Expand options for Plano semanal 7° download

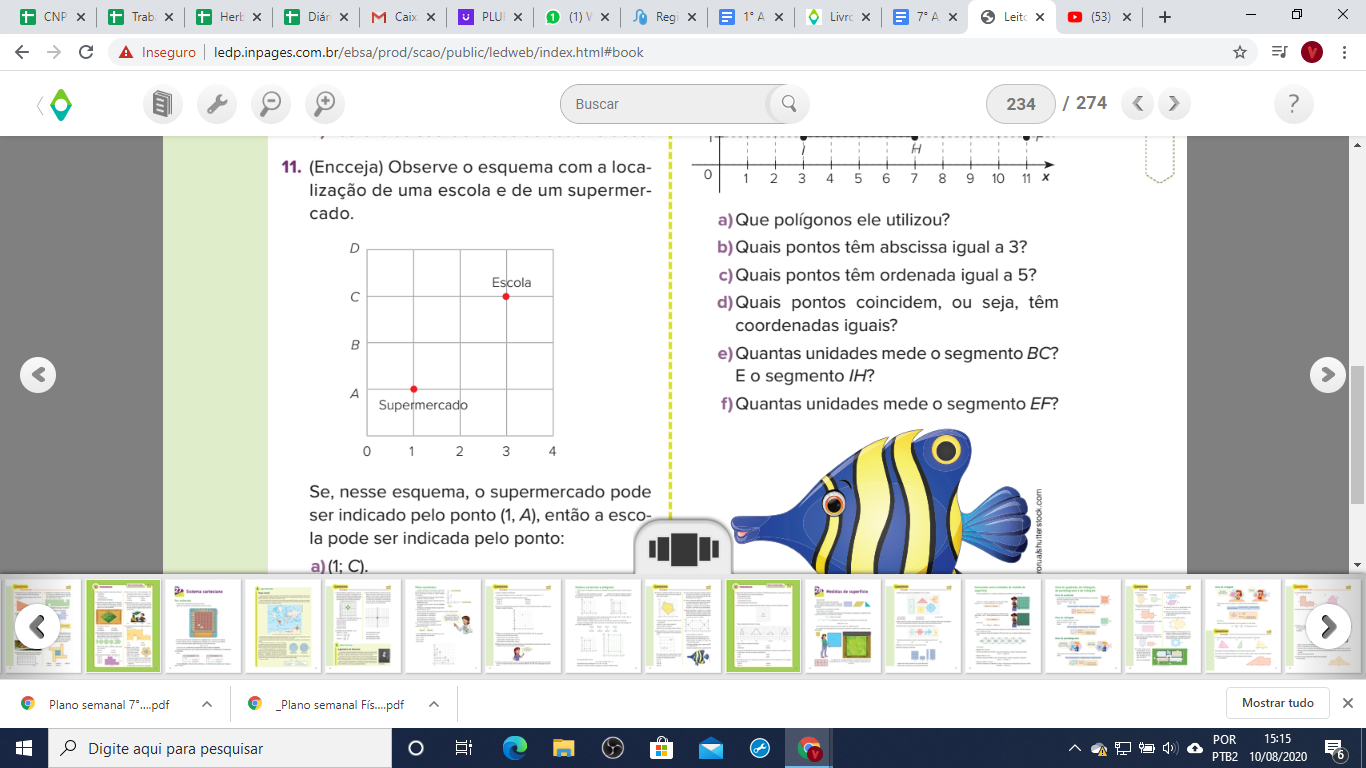[x=207, y=704]
